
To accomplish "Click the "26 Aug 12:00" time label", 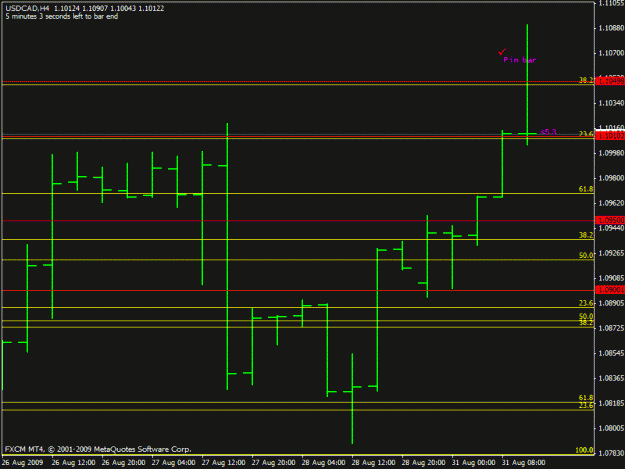I will (x=73, y=463).
